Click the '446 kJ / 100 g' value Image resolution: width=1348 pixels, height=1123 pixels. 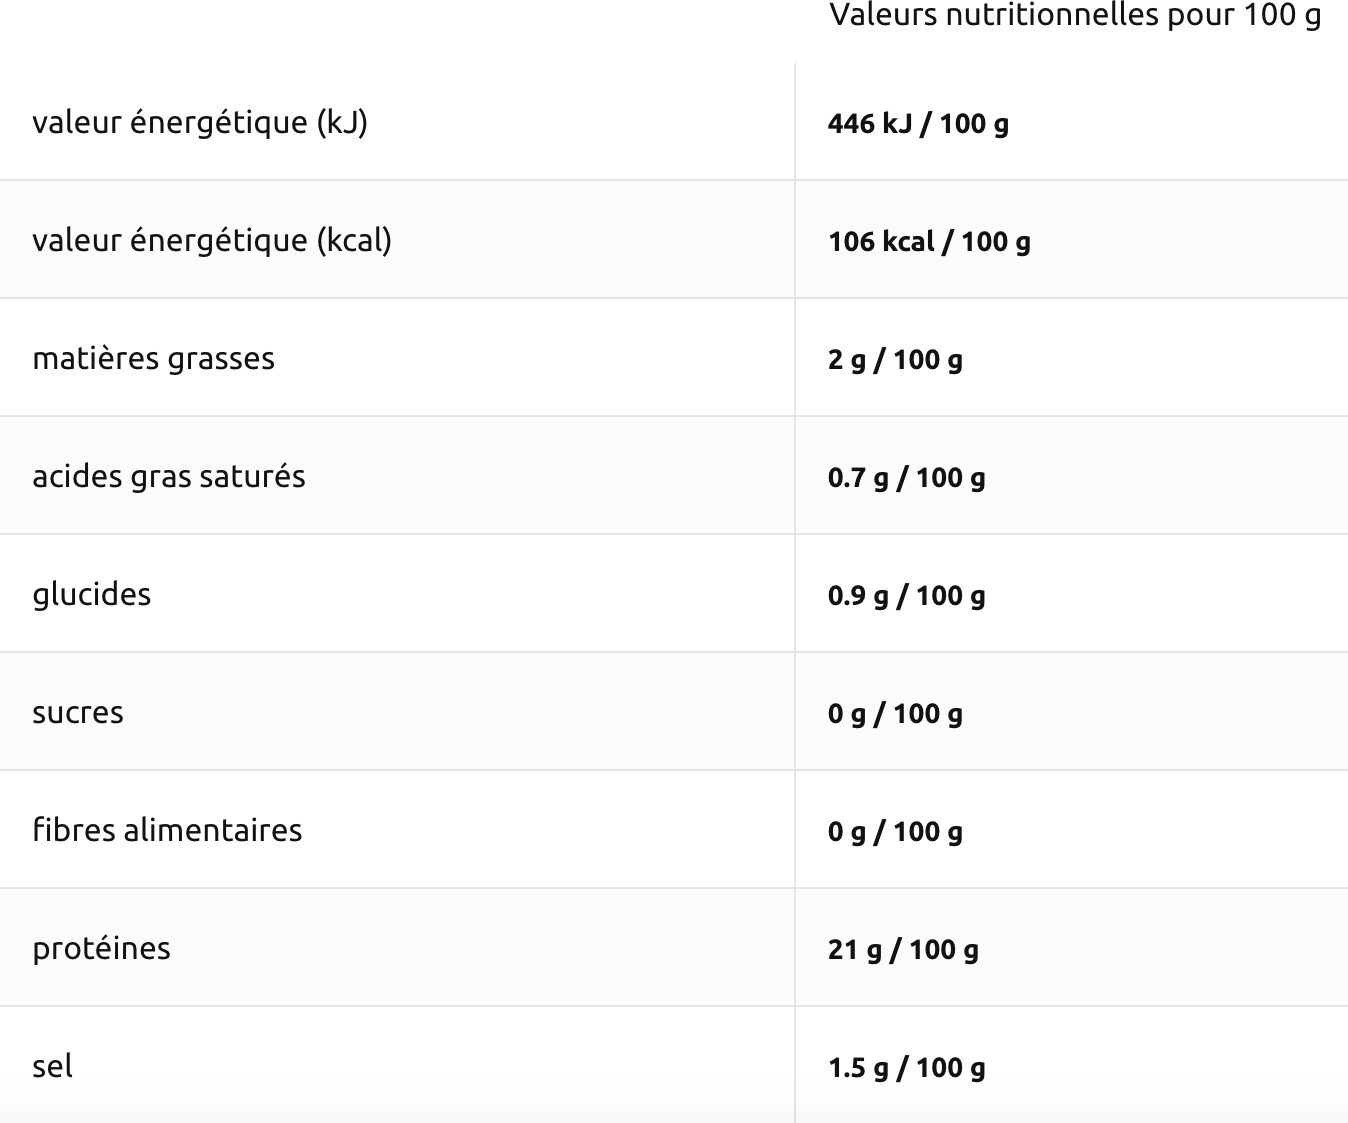pos(917,124)
